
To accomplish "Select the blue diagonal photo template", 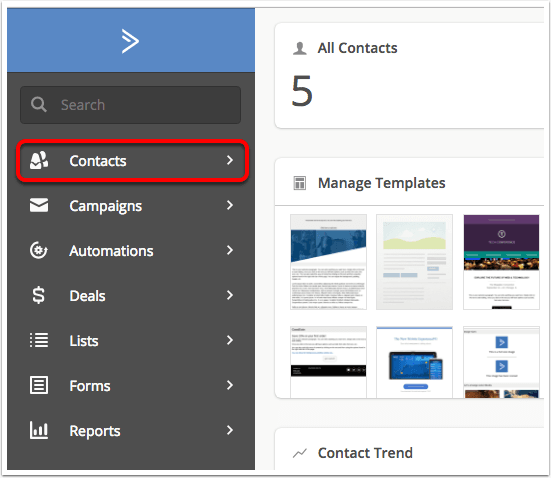I will pyautogui.click(x=328, y=262).
